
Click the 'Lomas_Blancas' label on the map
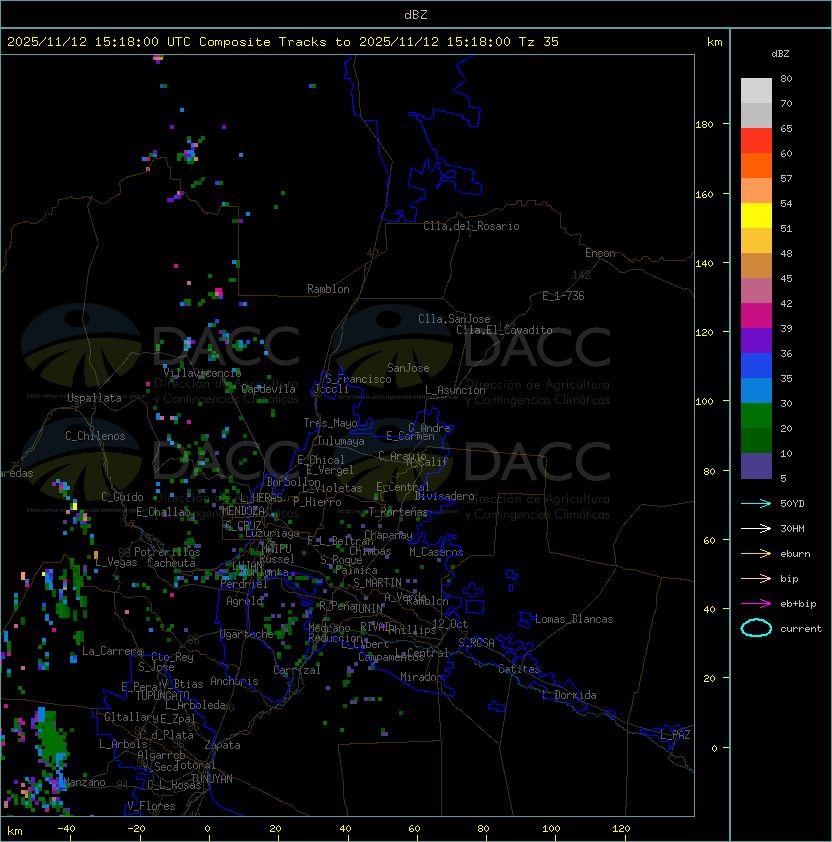[x=574, y=619]
